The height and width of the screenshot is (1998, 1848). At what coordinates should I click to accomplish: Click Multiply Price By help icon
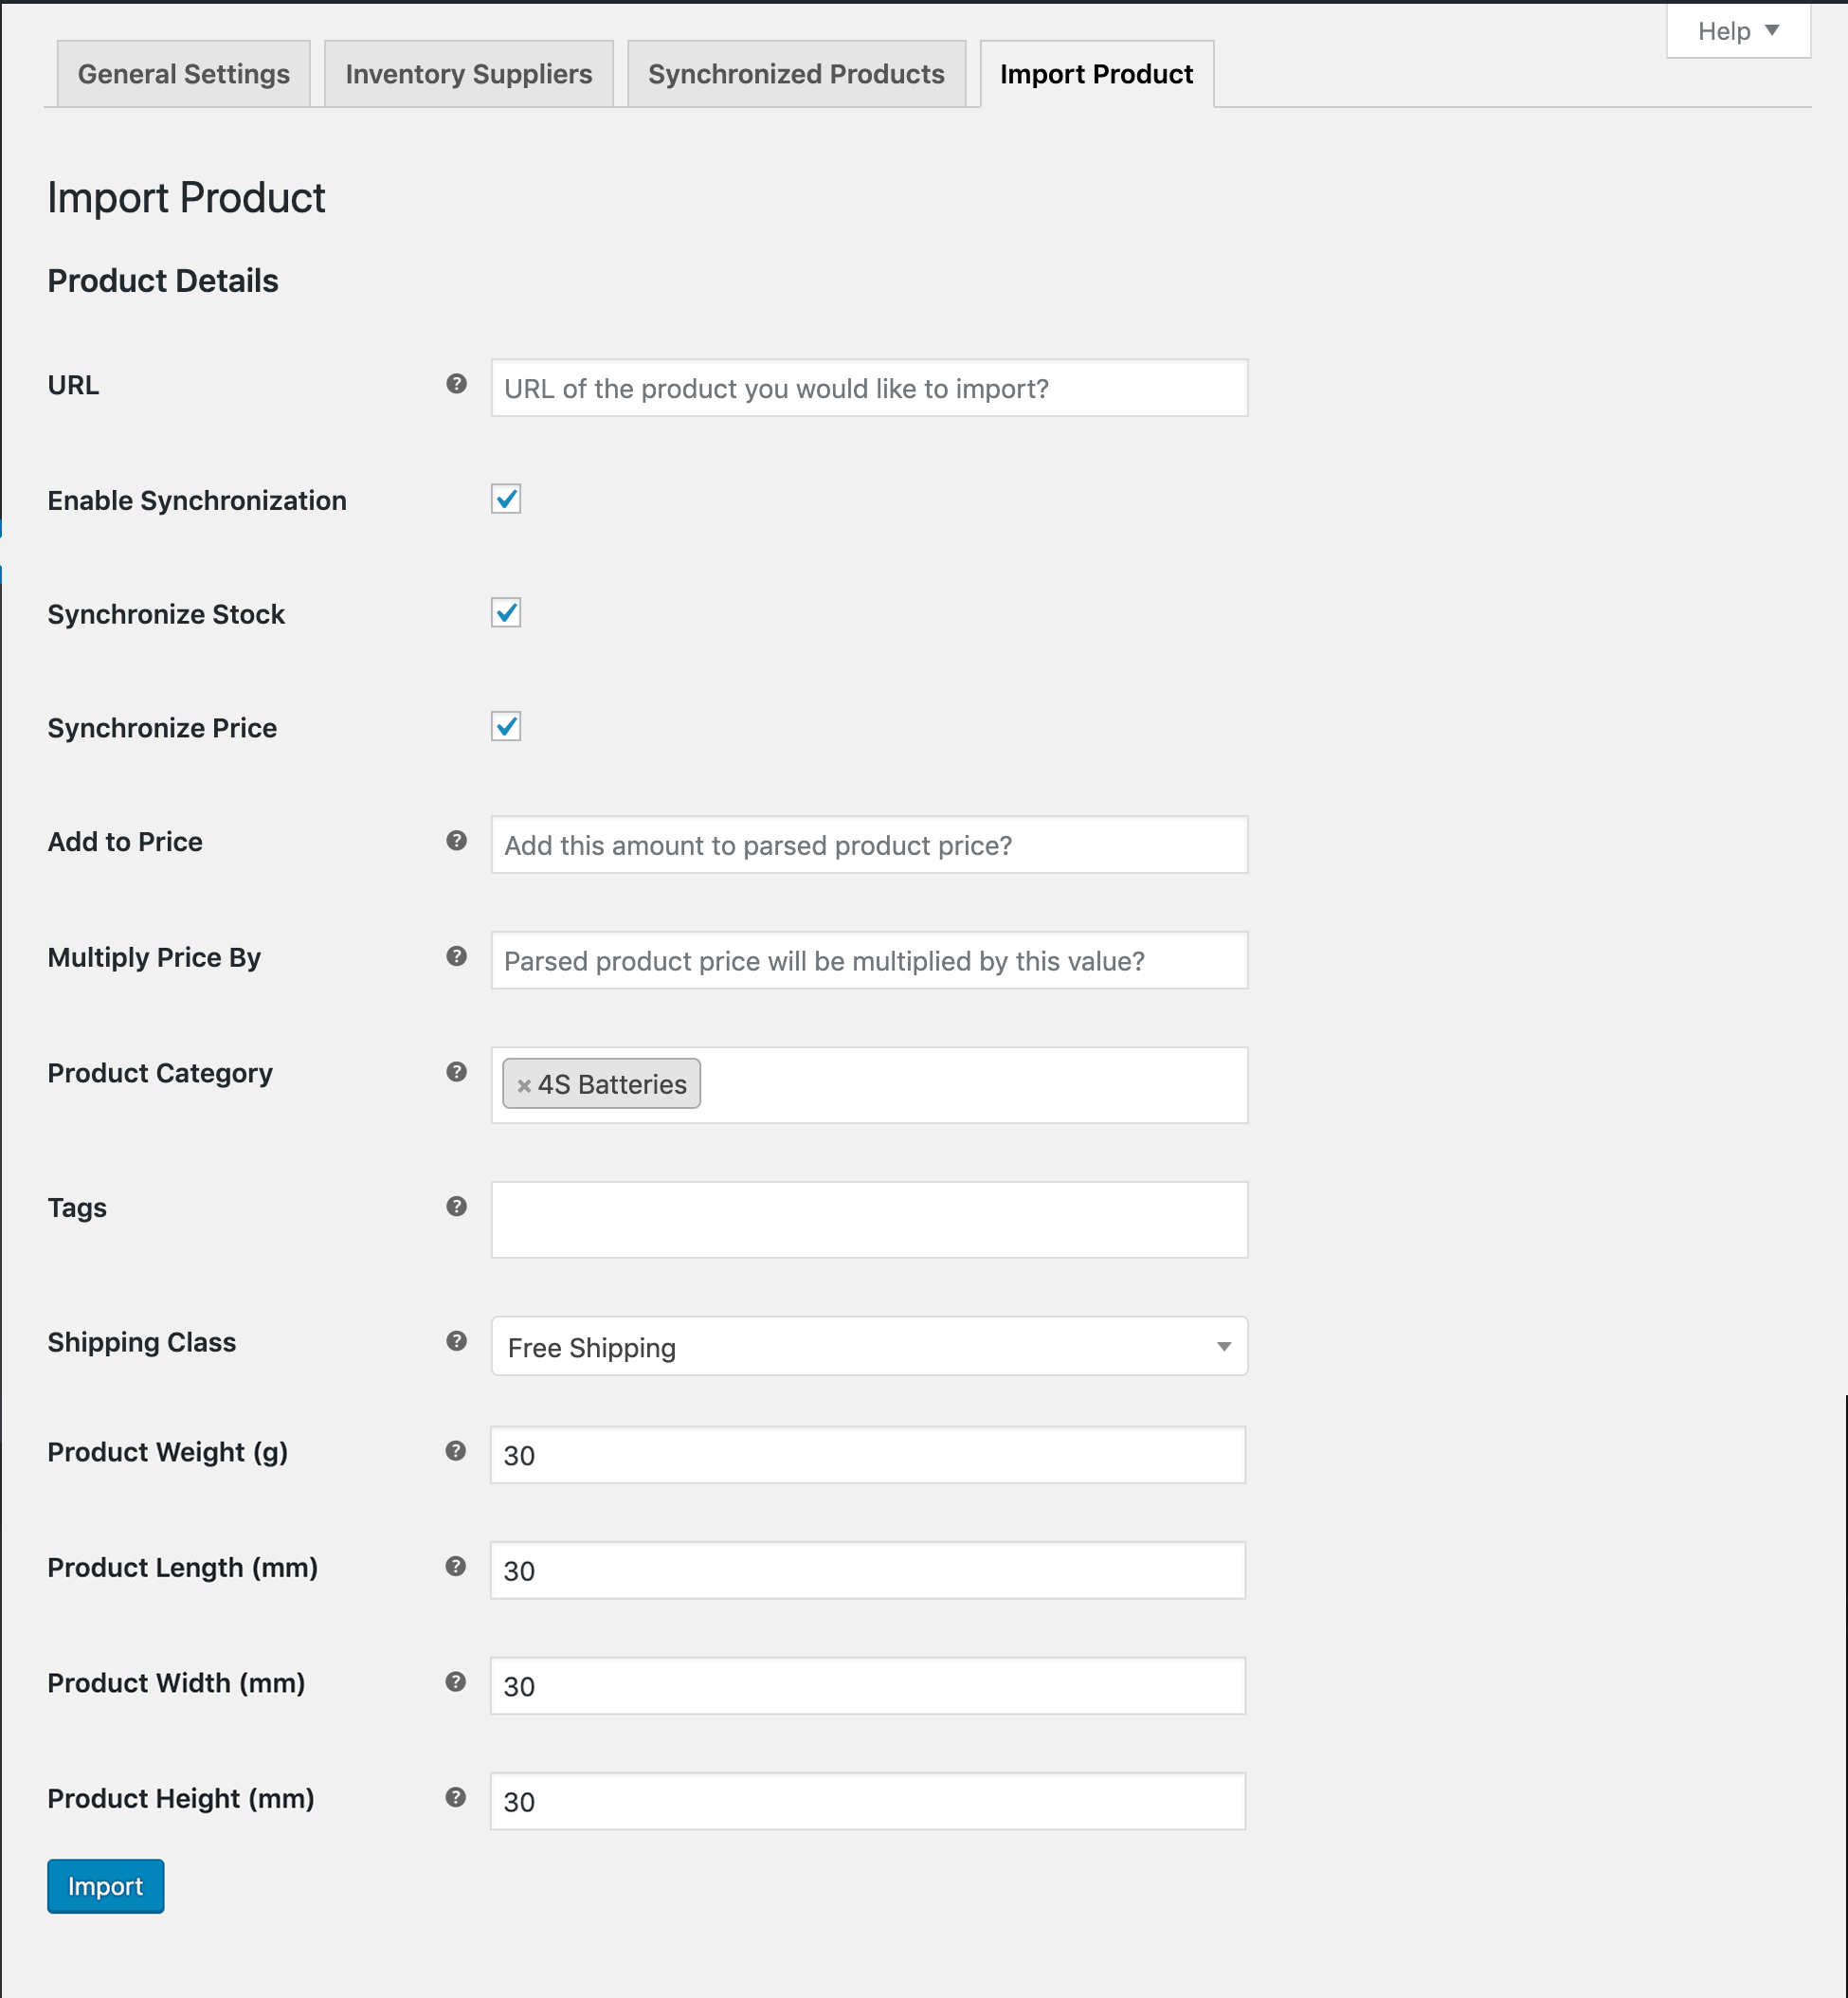(456, 957)
